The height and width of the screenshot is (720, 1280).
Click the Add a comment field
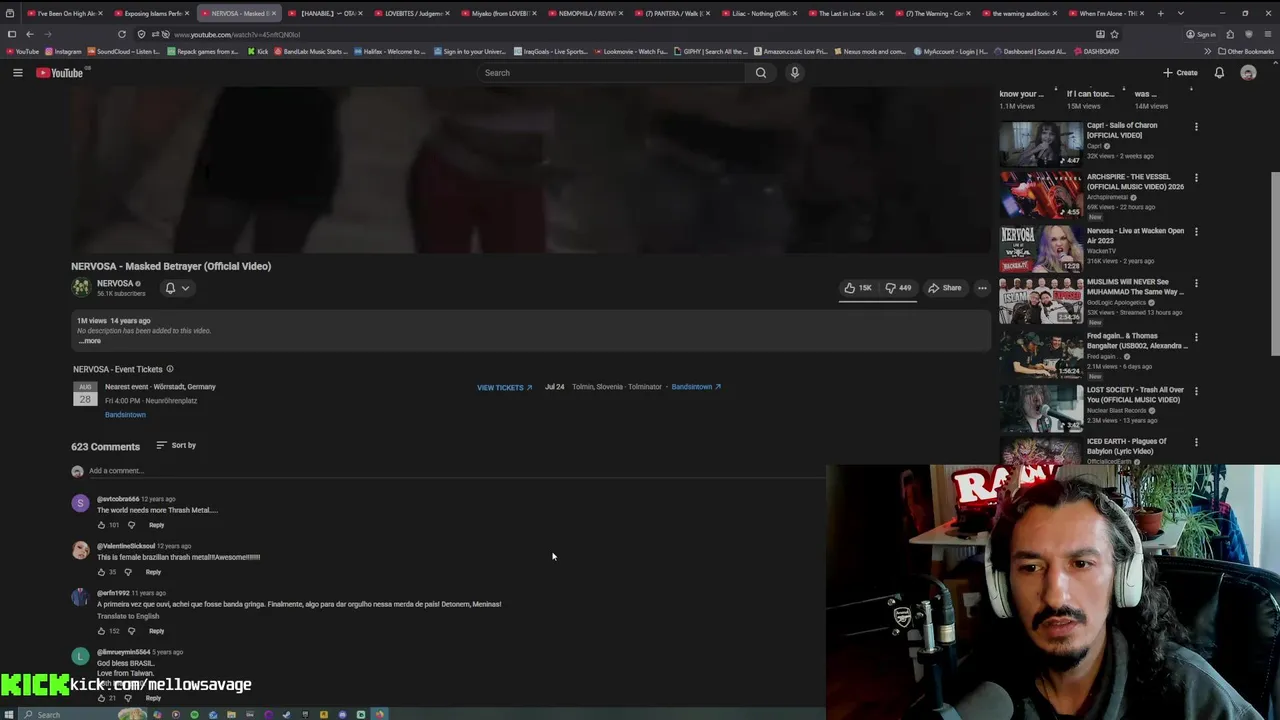click(x=455, y=471)
